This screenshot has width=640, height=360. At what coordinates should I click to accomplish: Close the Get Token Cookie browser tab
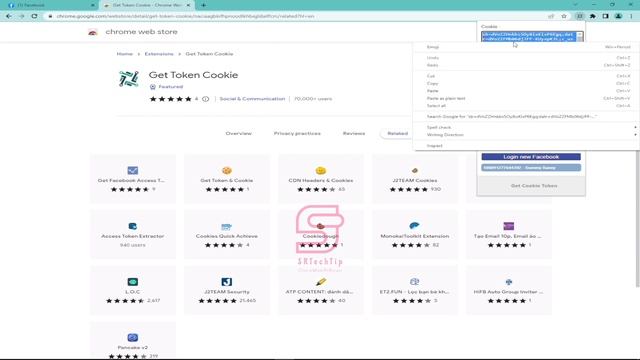pyautogui.click(x=188, y=5)
